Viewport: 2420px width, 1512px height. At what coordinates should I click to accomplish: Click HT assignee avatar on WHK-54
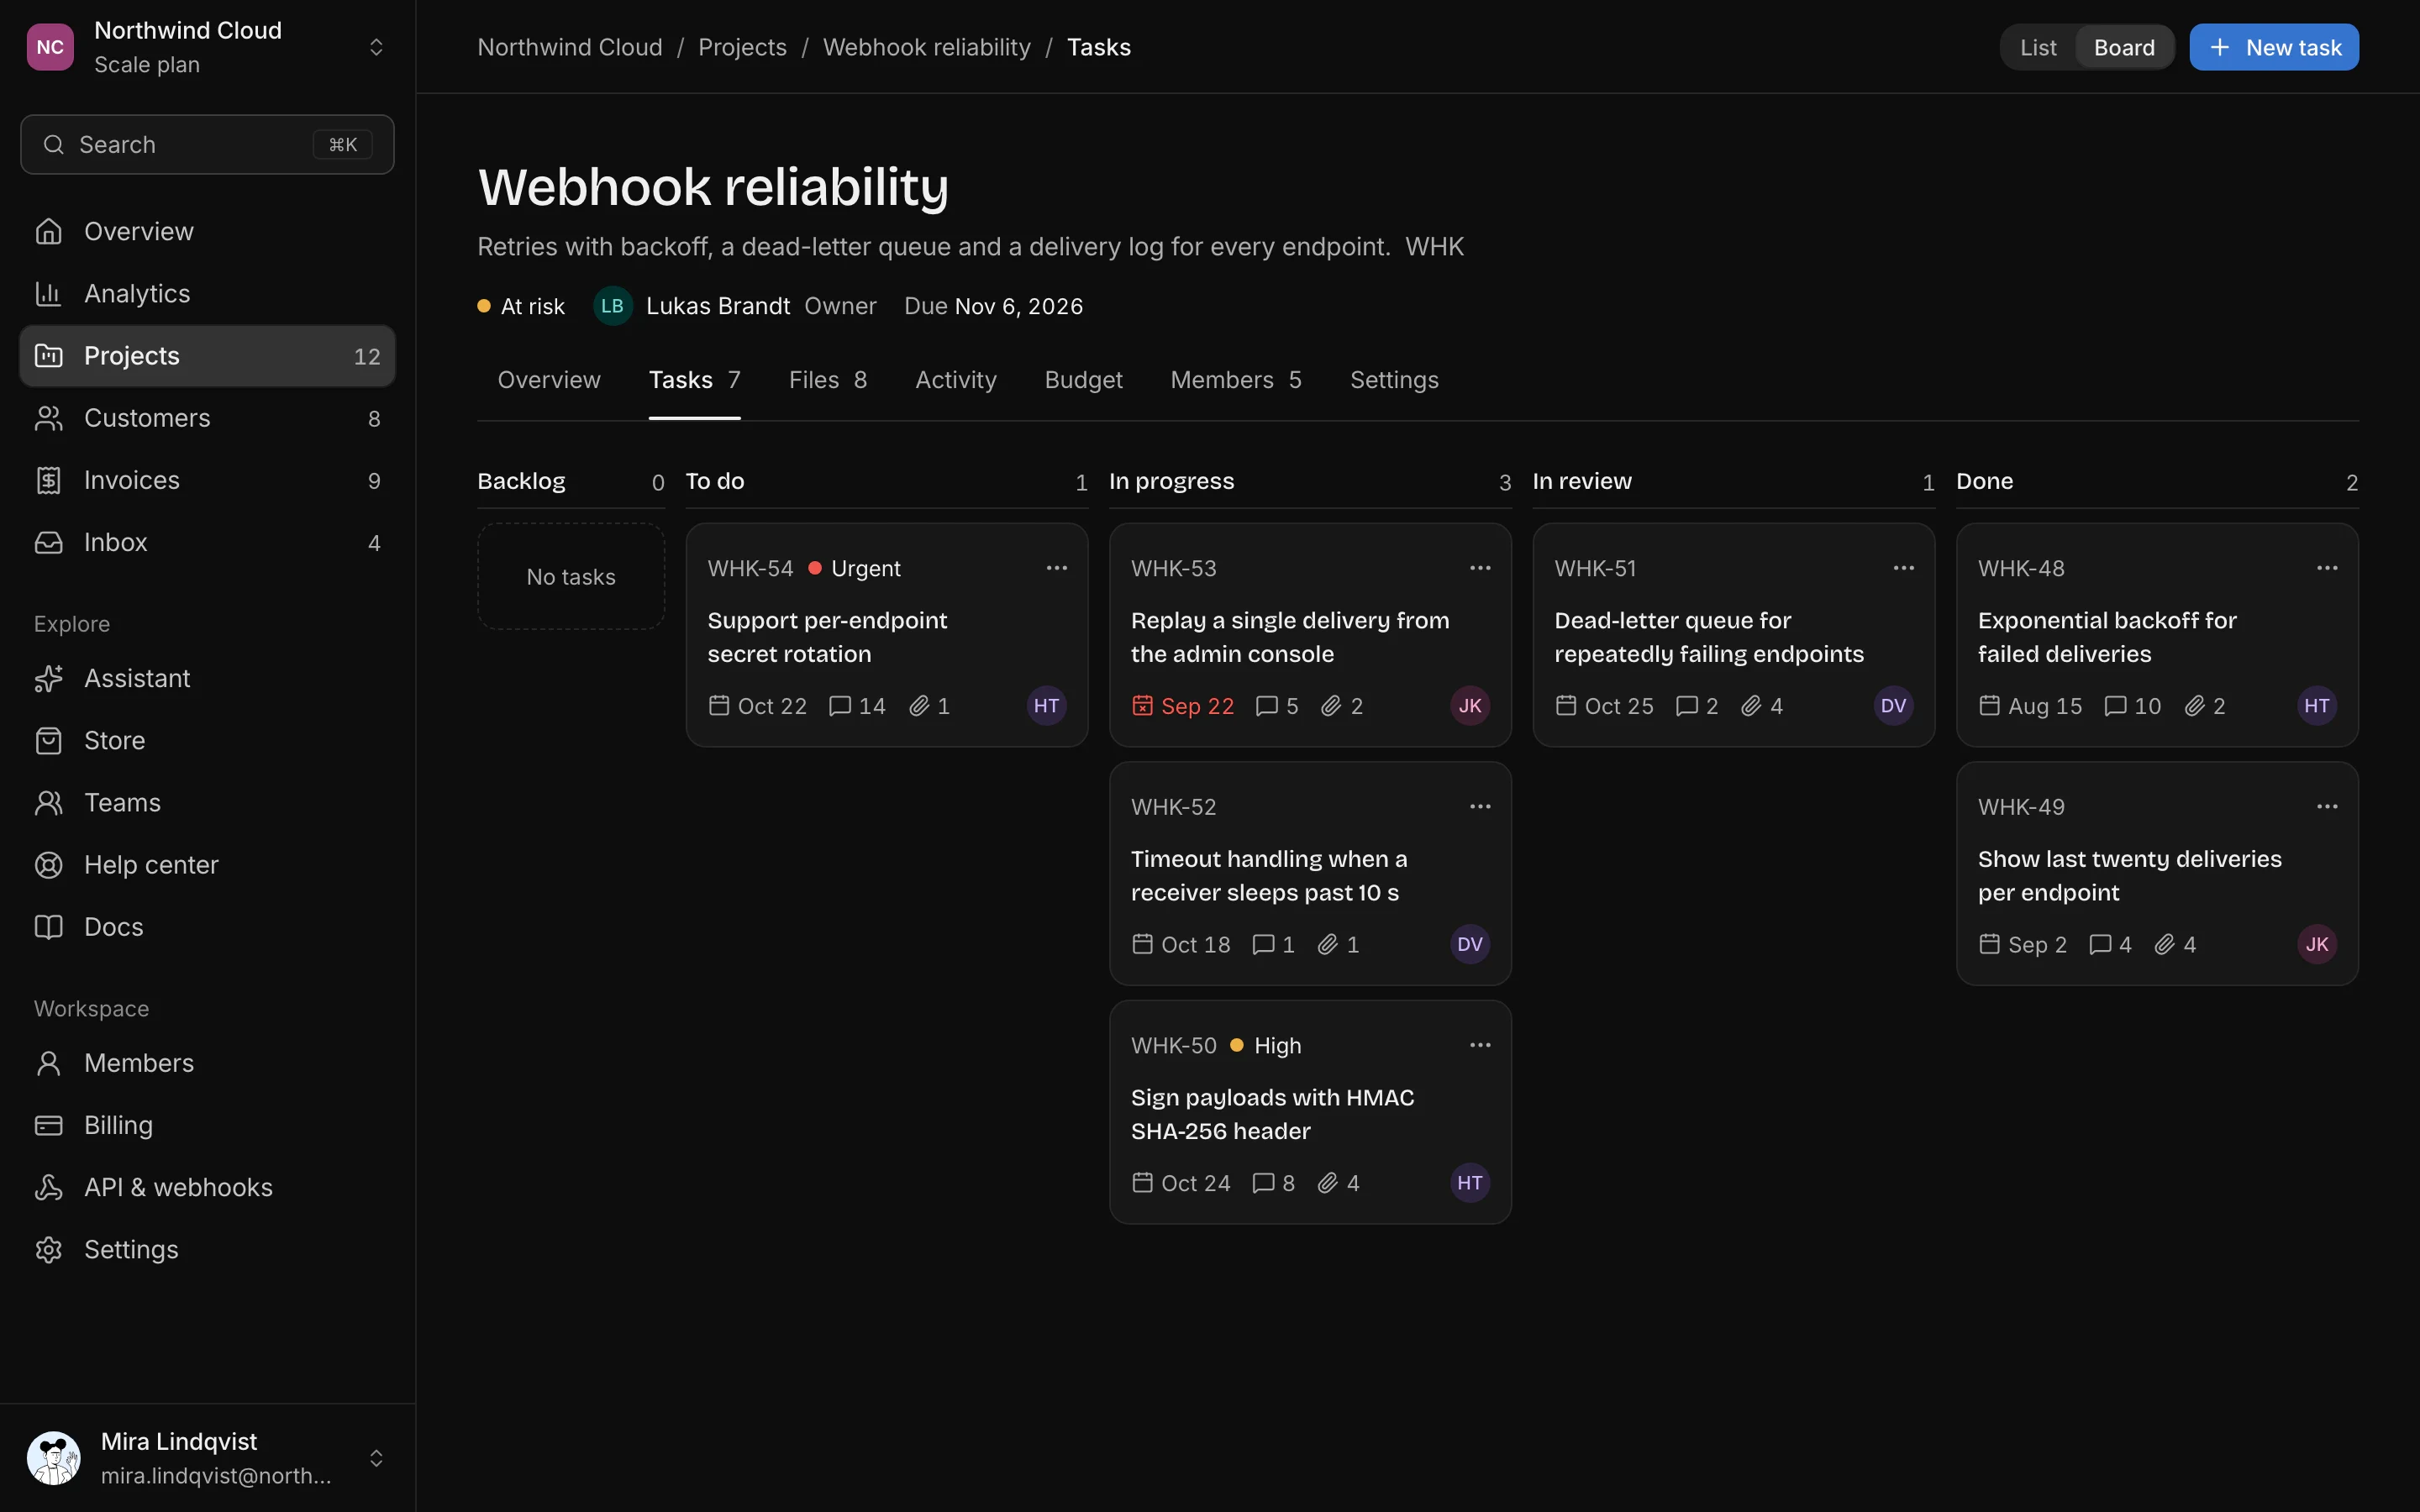pos(1046,706)
